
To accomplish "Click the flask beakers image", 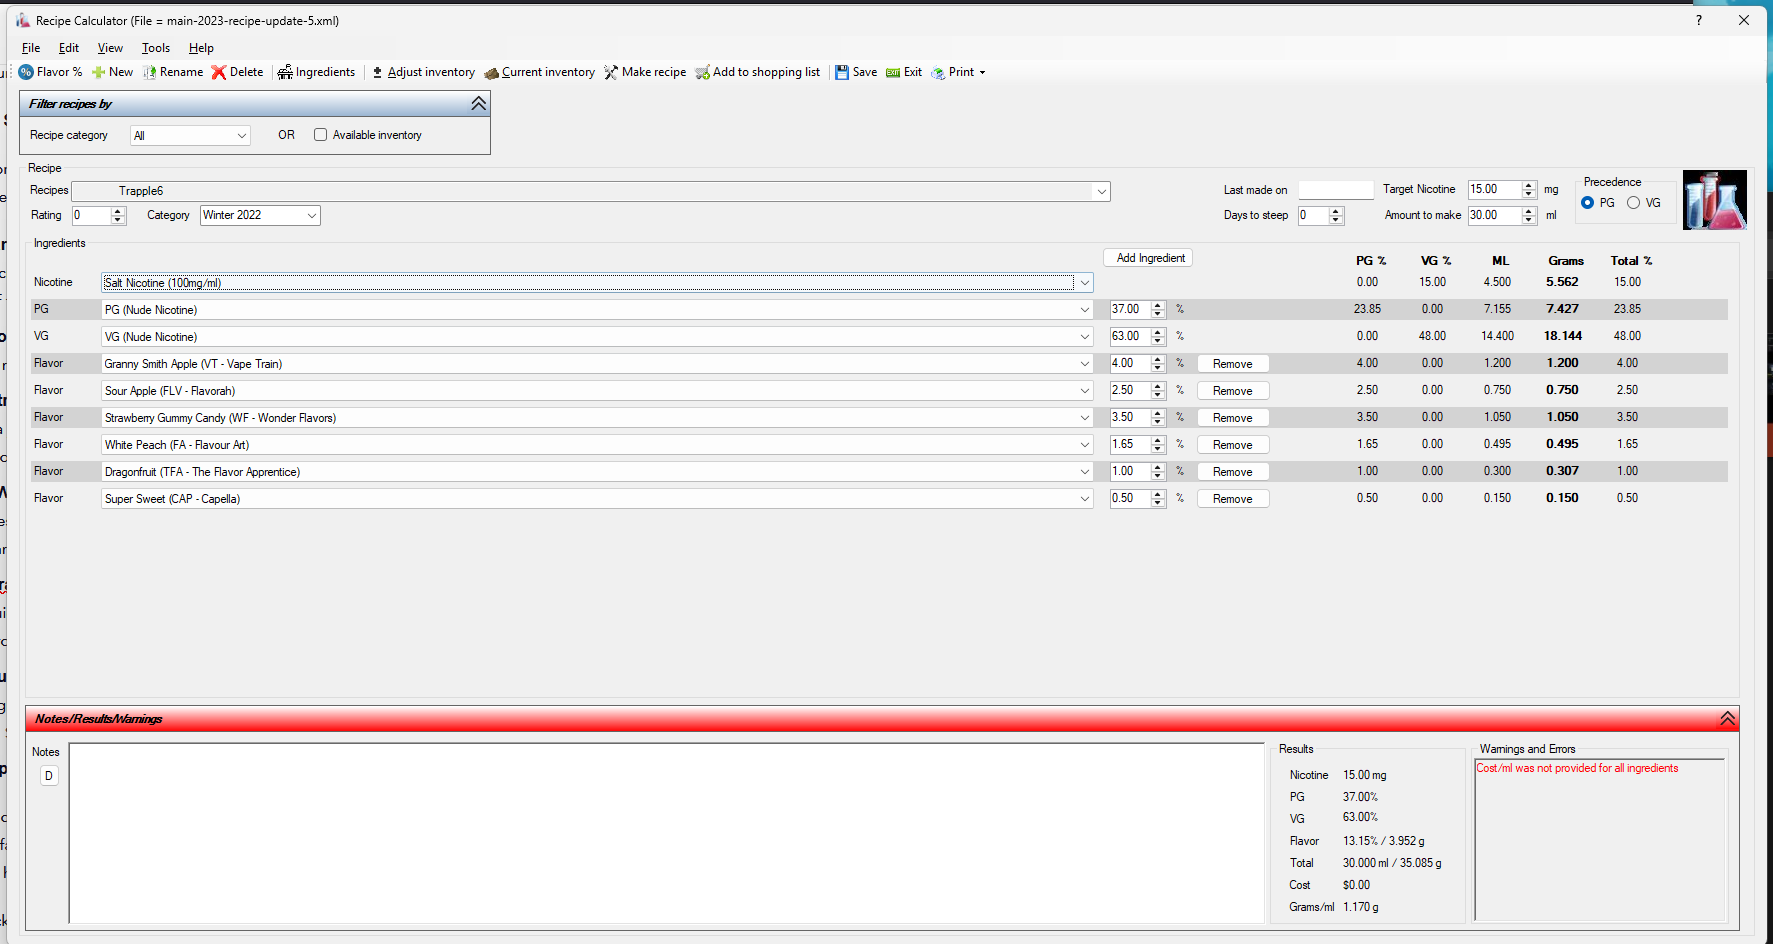I will (x=1714, y=200).
